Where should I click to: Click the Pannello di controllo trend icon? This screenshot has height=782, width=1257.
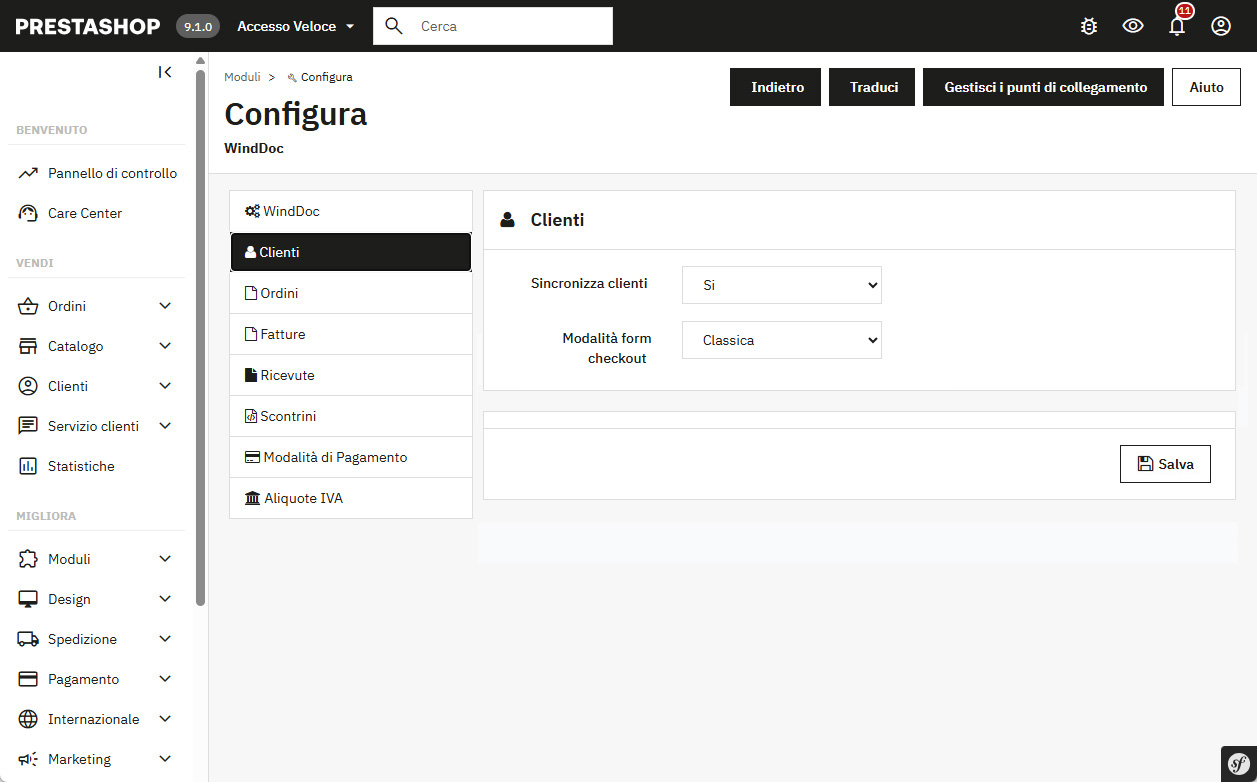28,173
